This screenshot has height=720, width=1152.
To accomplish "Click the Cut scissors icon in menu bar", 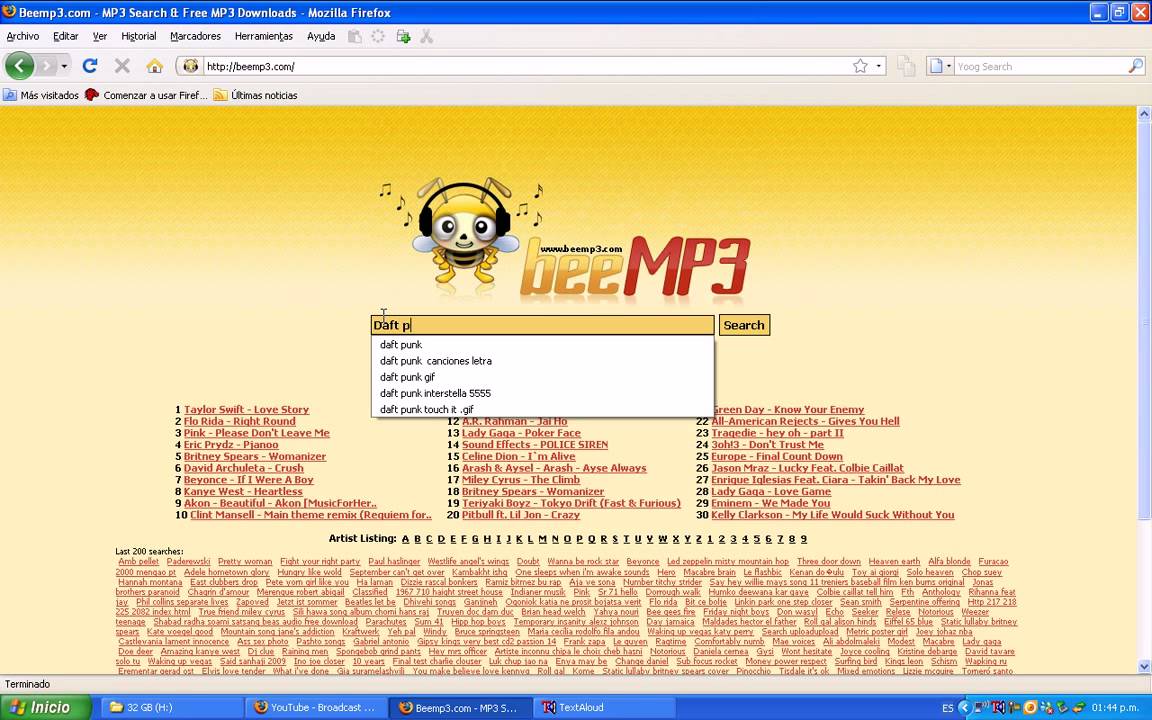I will (427, 36).
